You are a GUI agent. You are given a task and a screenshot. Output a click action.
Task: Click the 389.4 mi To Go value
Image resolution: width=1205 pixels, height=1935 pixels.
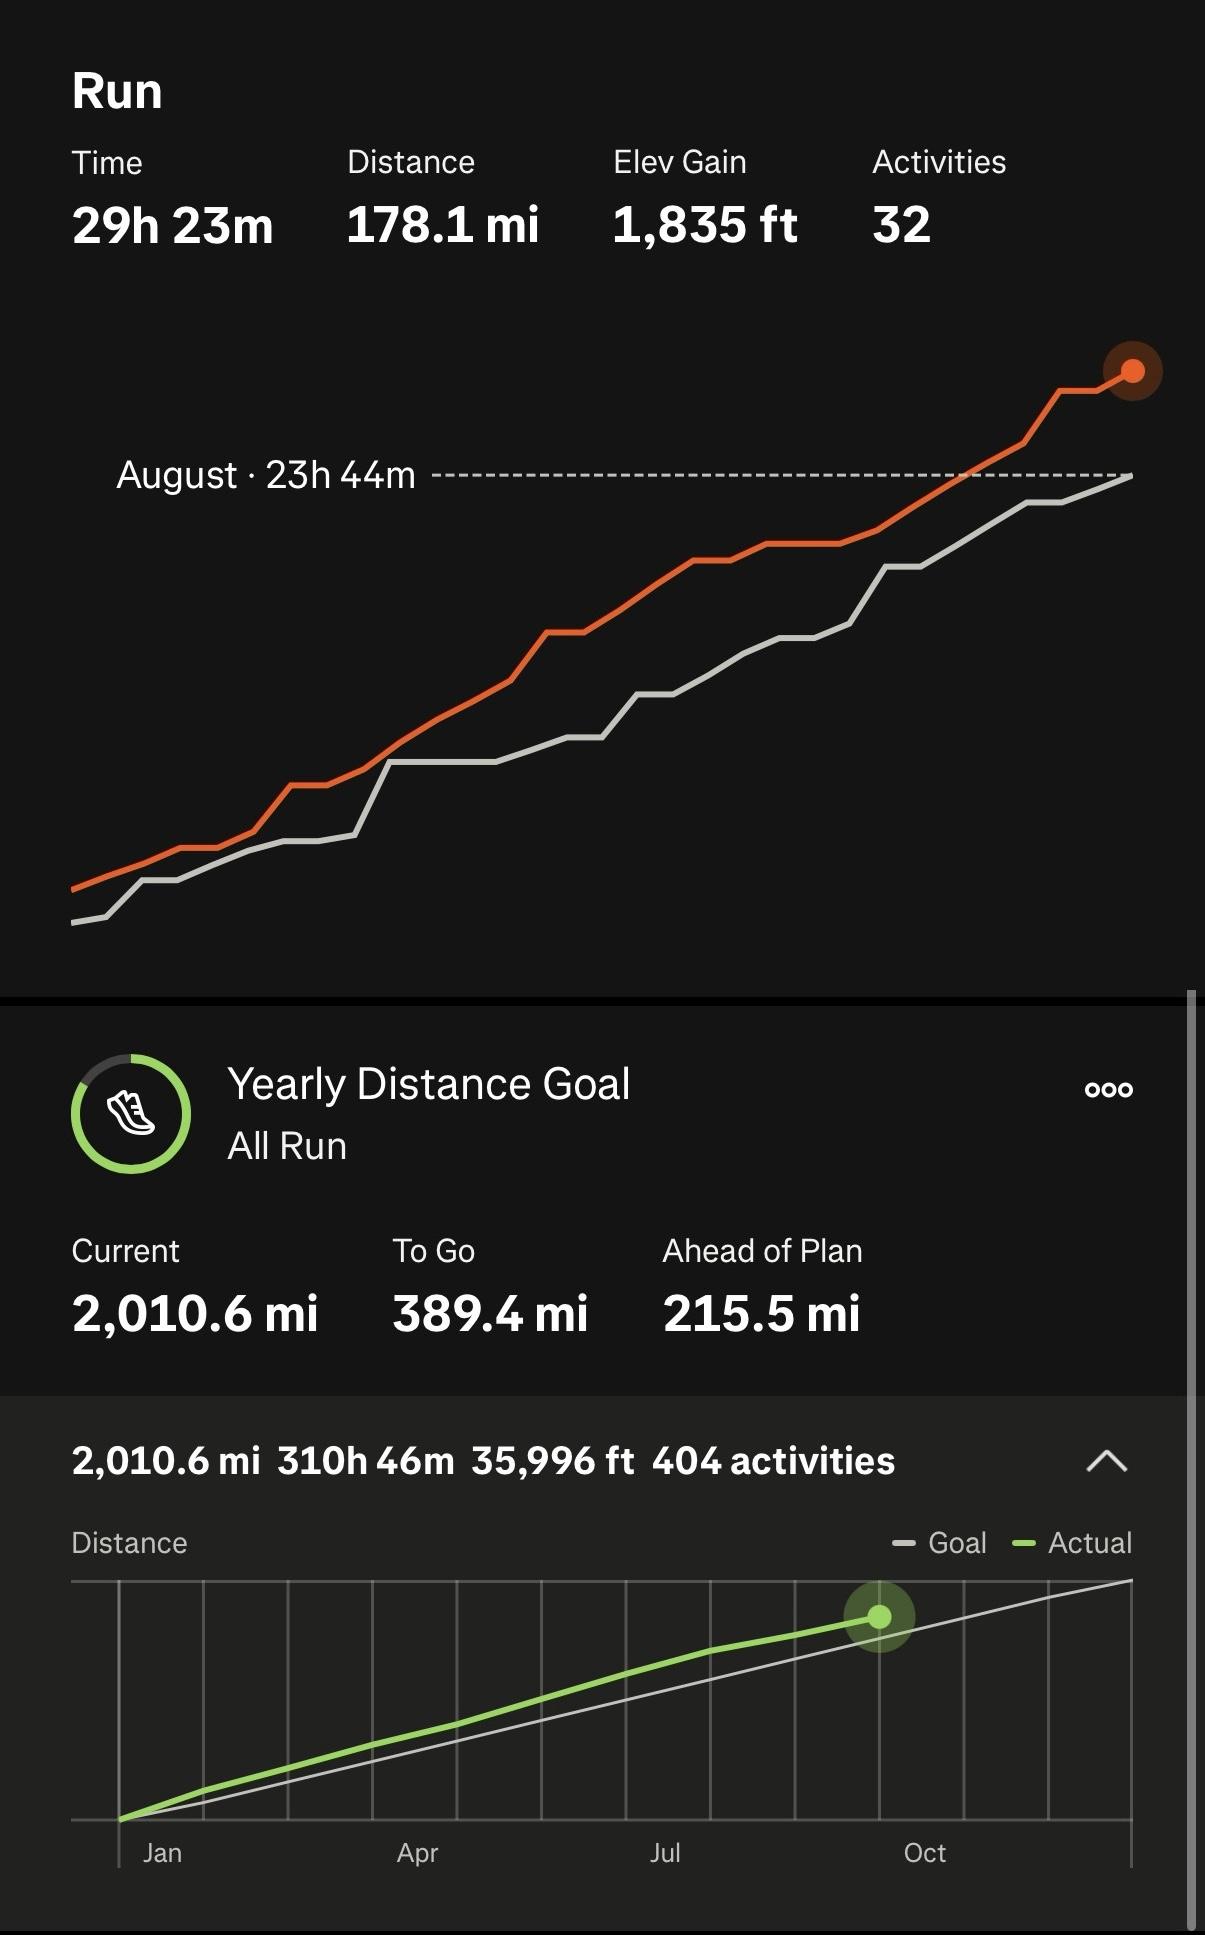coord(490,1313)
